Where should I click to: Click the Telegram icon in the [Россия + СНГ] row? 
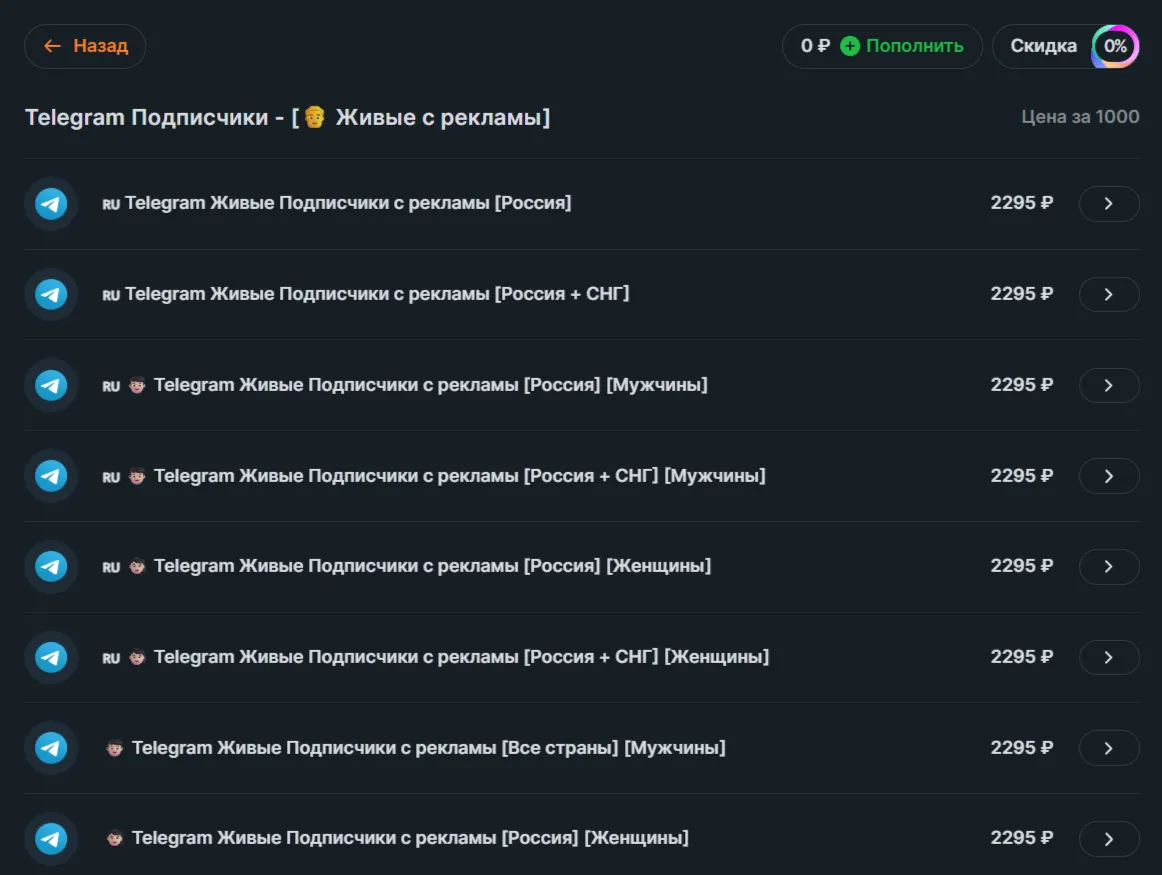51,294
